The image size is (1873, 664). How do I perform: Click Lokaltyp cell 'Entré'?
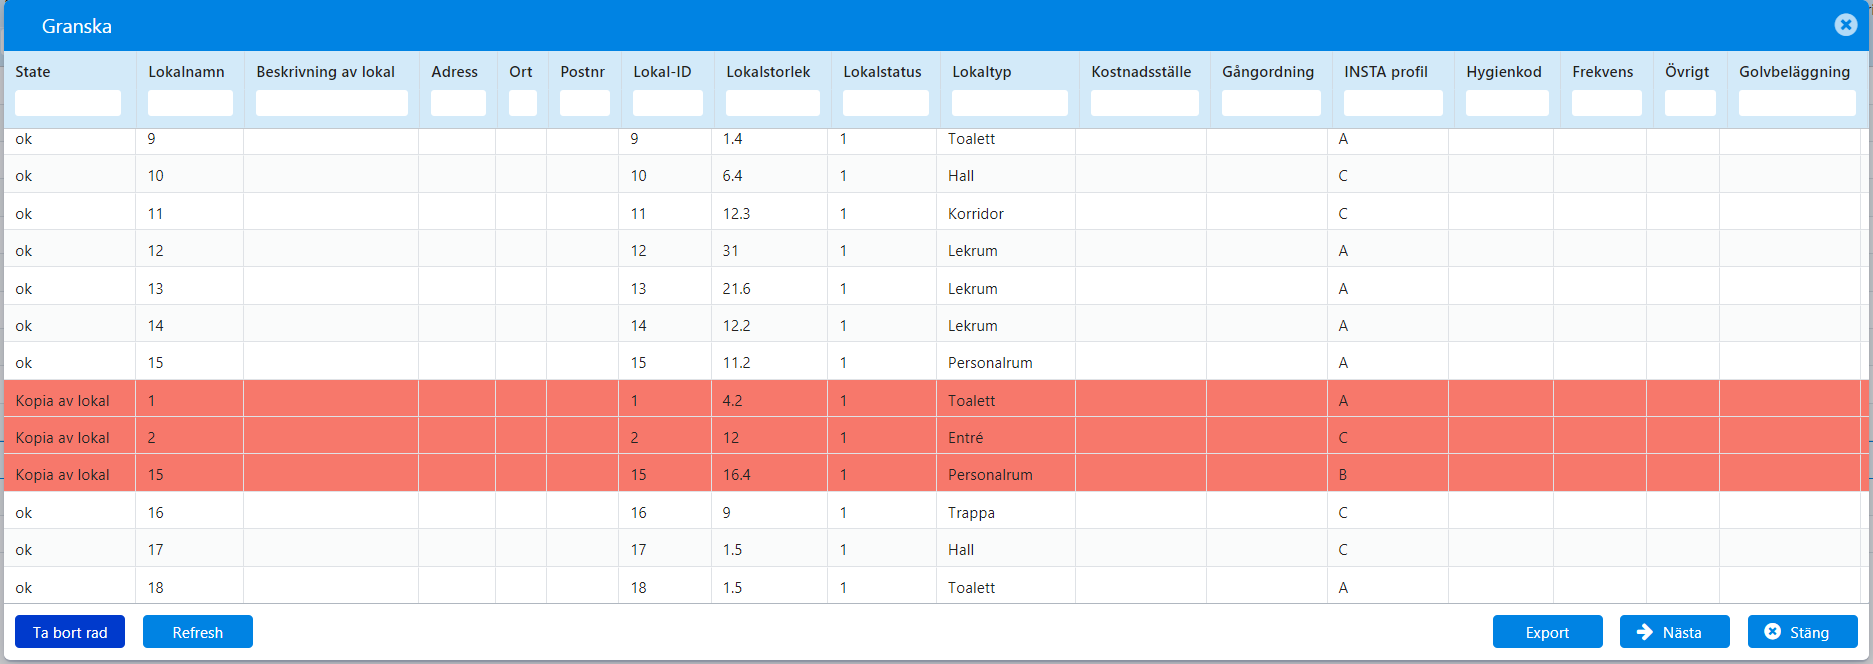click(965, 438)
